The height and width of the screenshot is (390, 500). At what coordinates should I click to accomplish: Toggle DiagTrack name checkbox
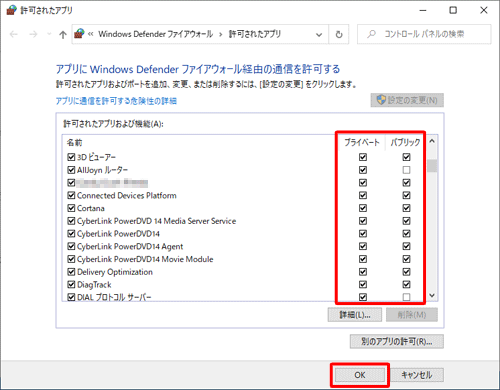pyautogui.click(x=71, y=285)
